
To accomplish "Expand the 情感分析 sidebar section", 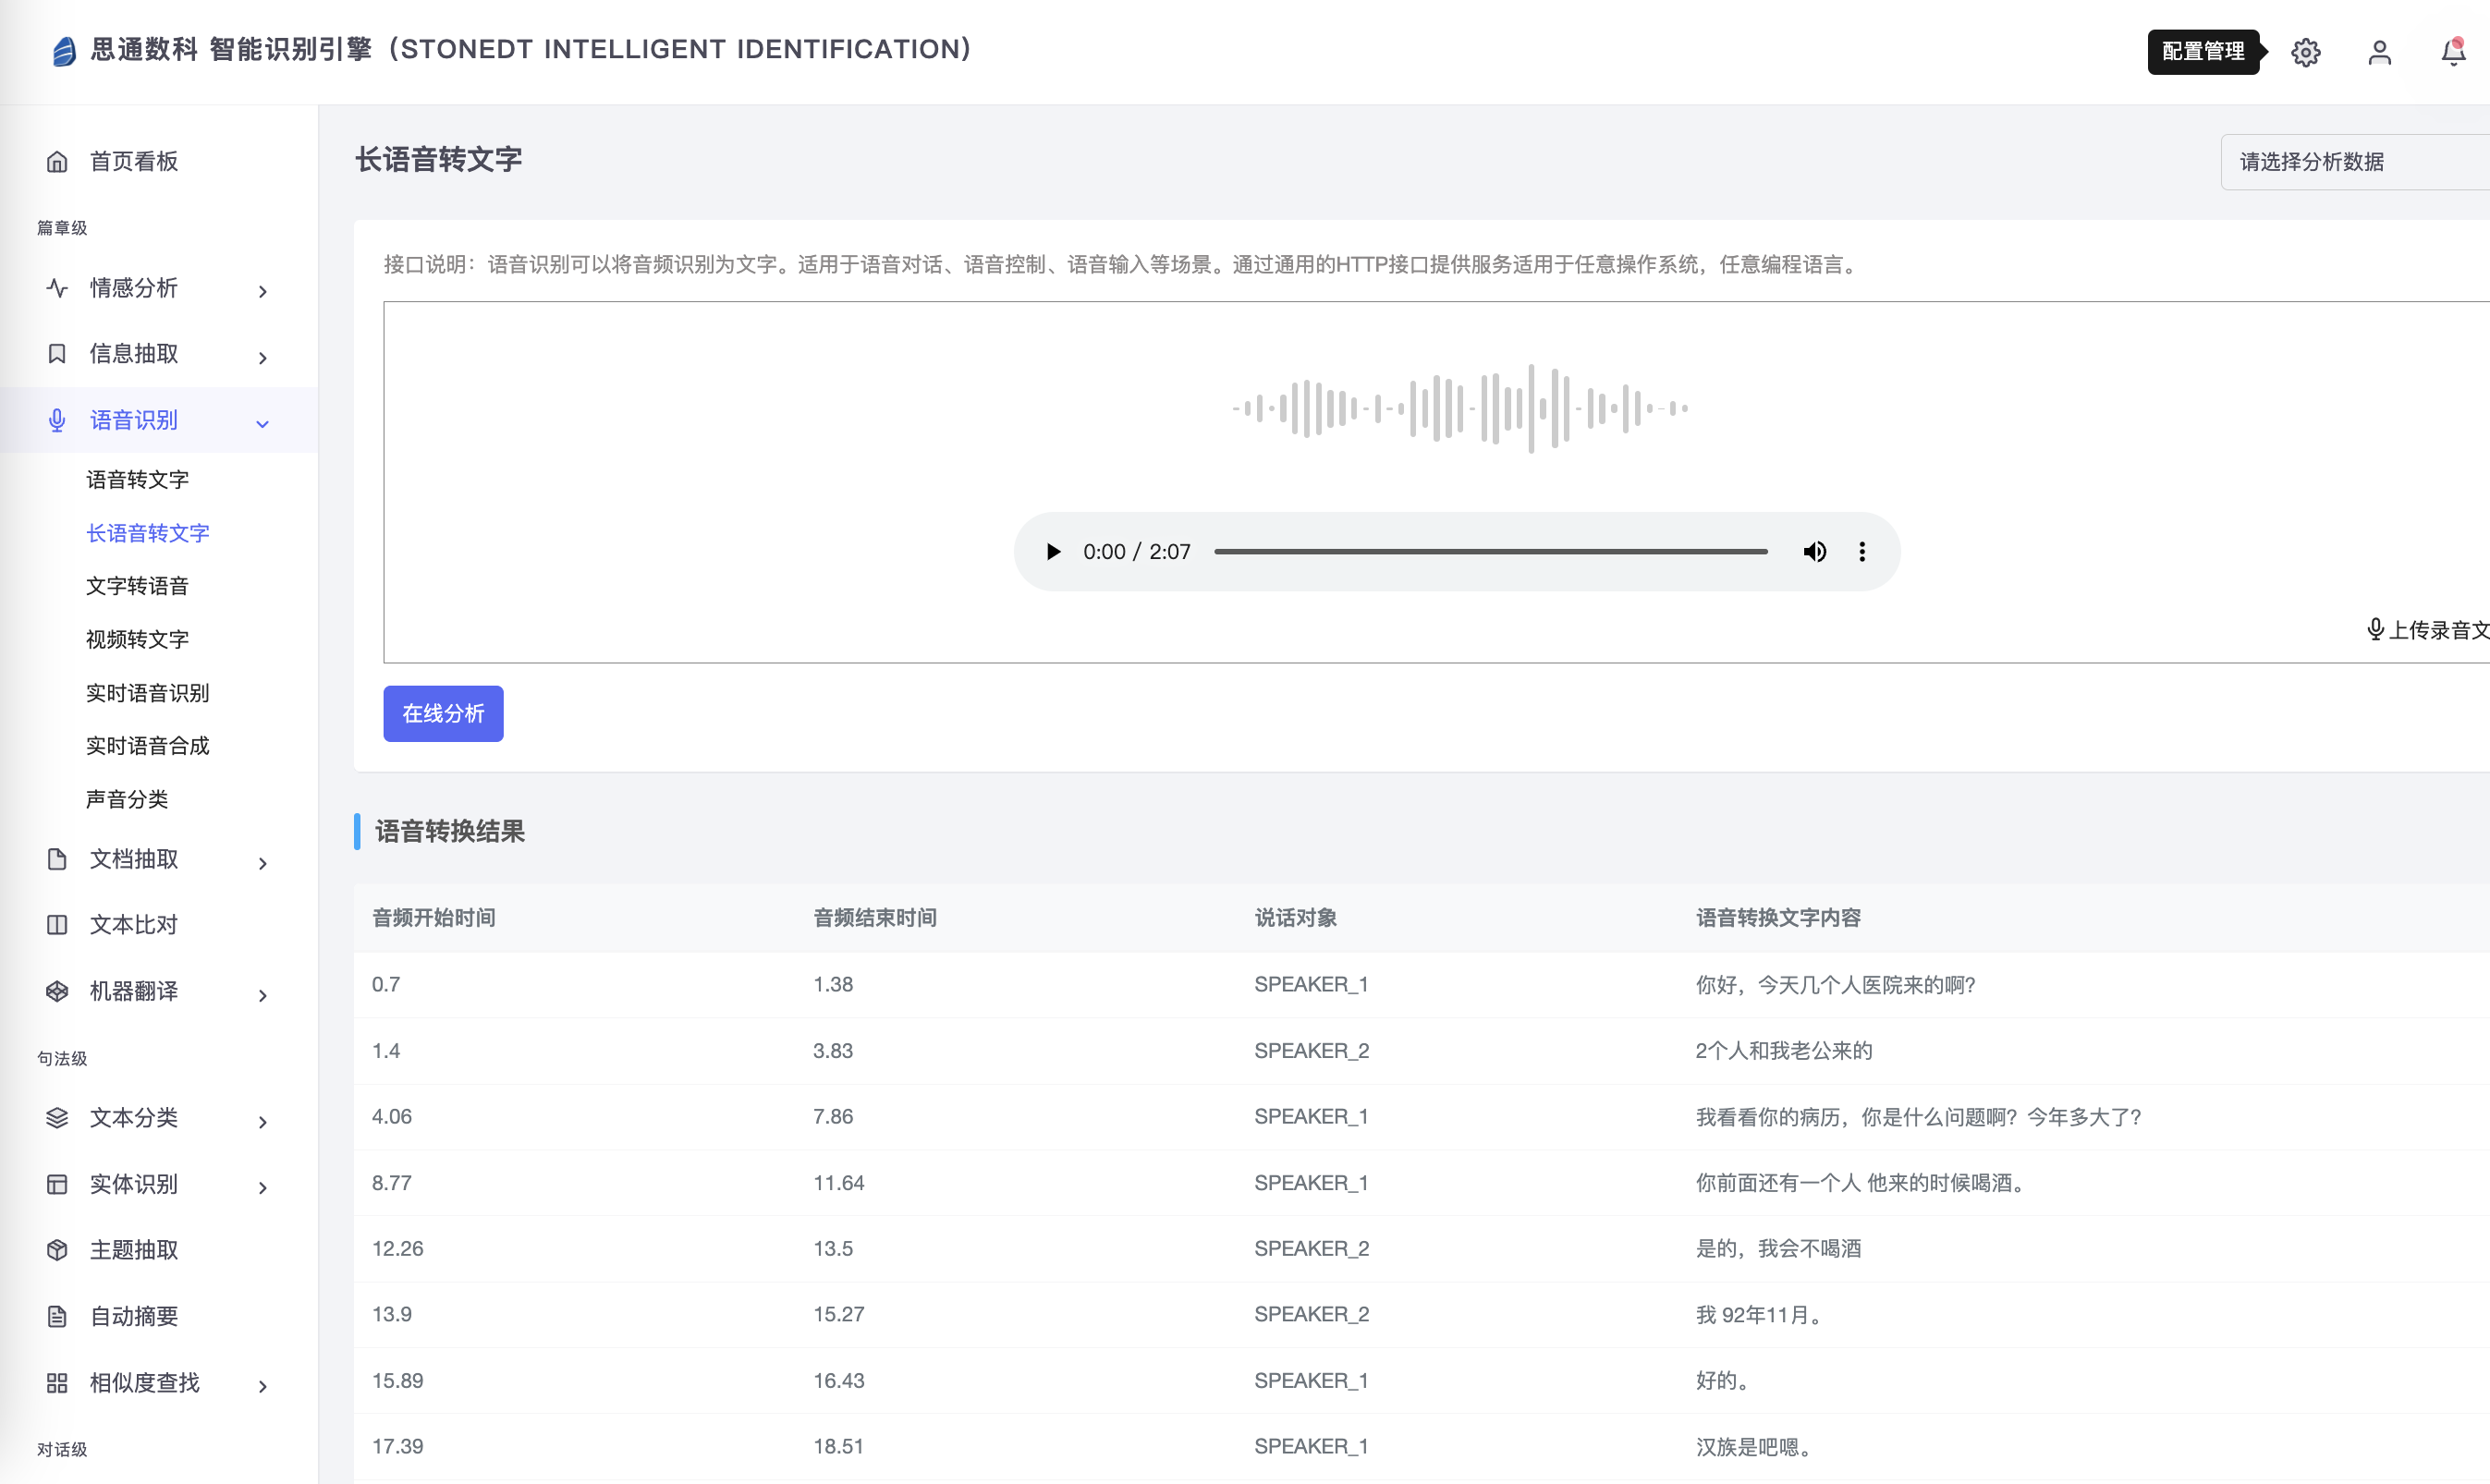I will (x=263, y=290).
